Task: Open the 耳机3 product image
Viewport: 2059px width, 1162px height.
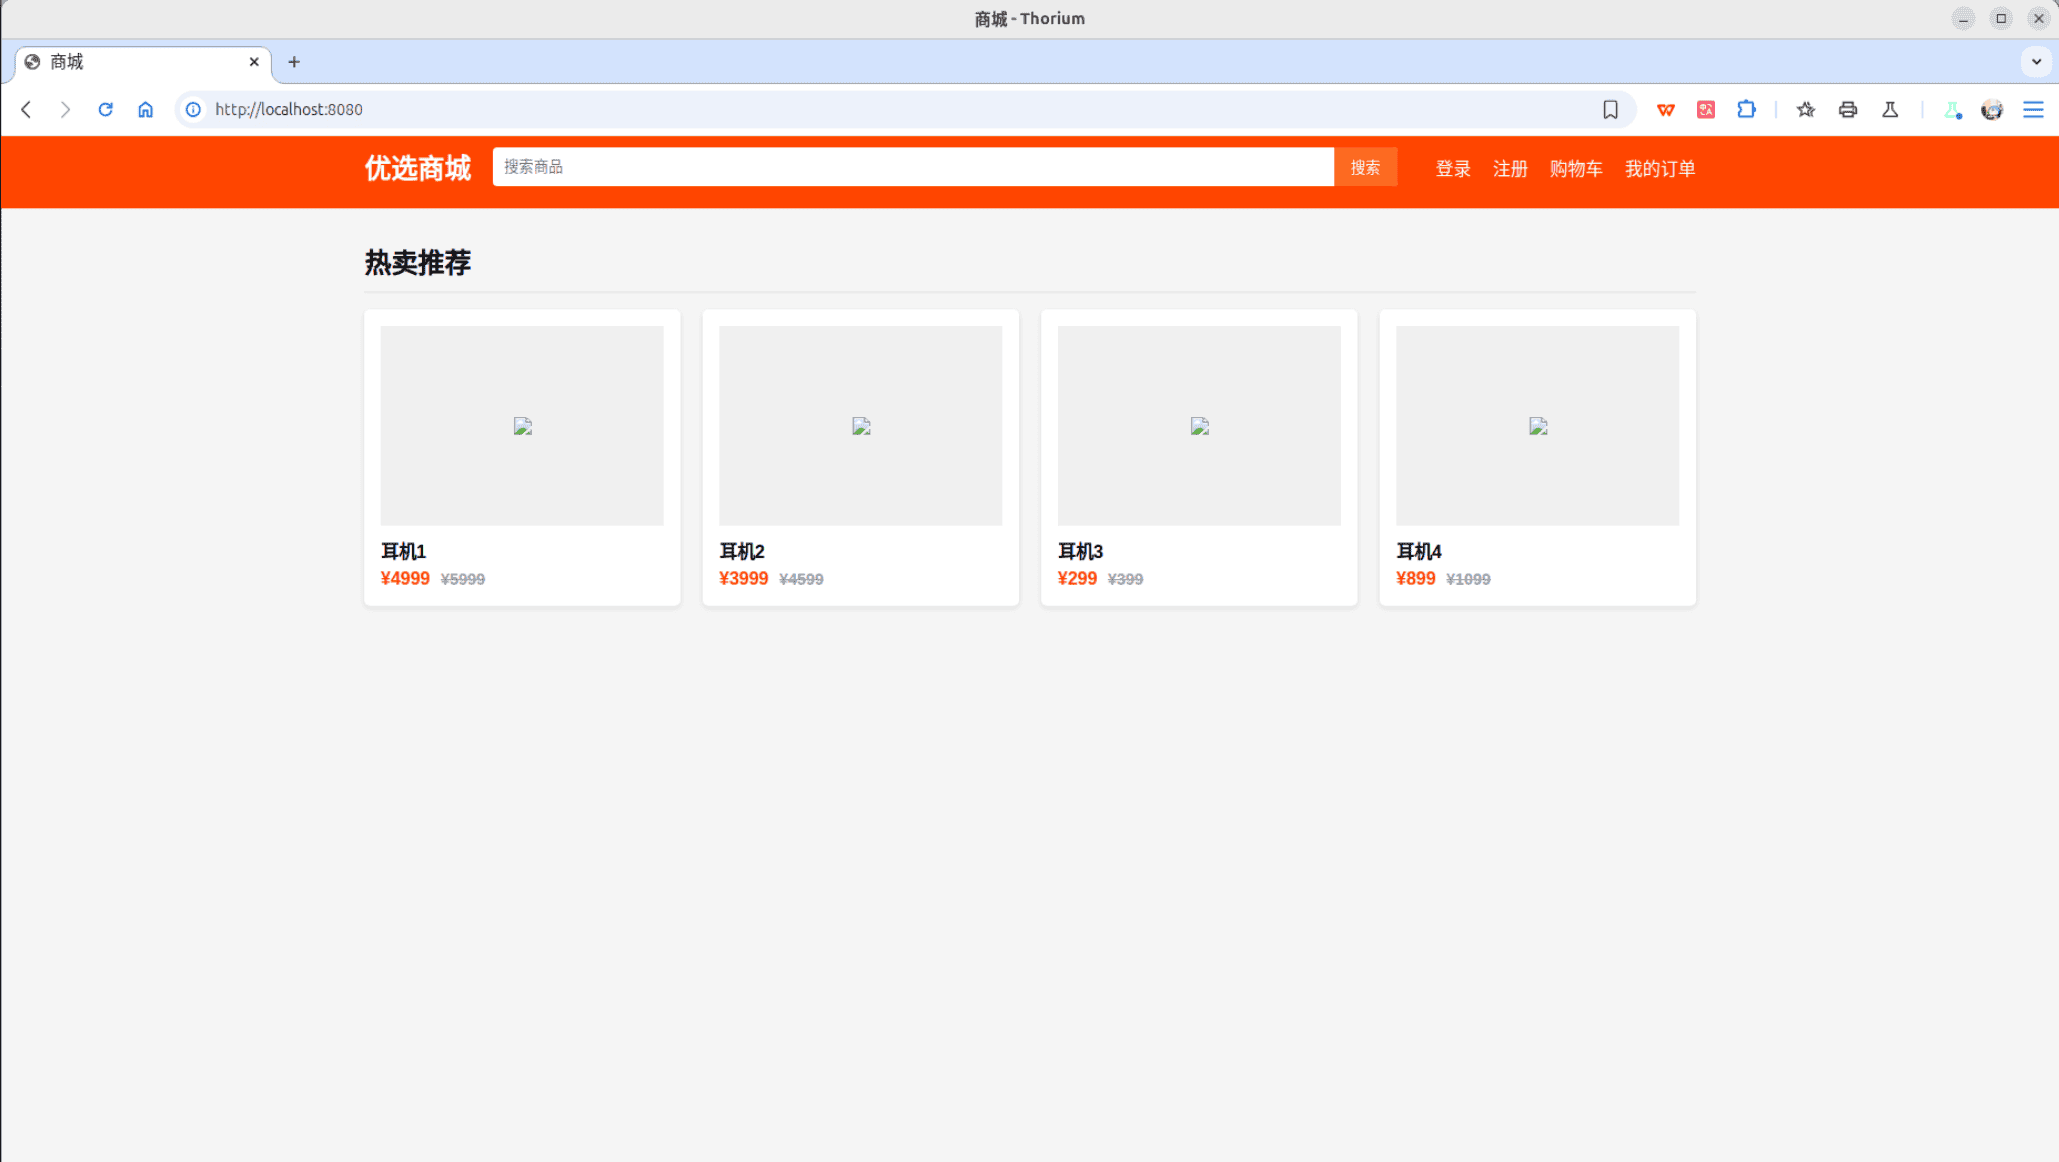Action: (x=1199, y=426)
